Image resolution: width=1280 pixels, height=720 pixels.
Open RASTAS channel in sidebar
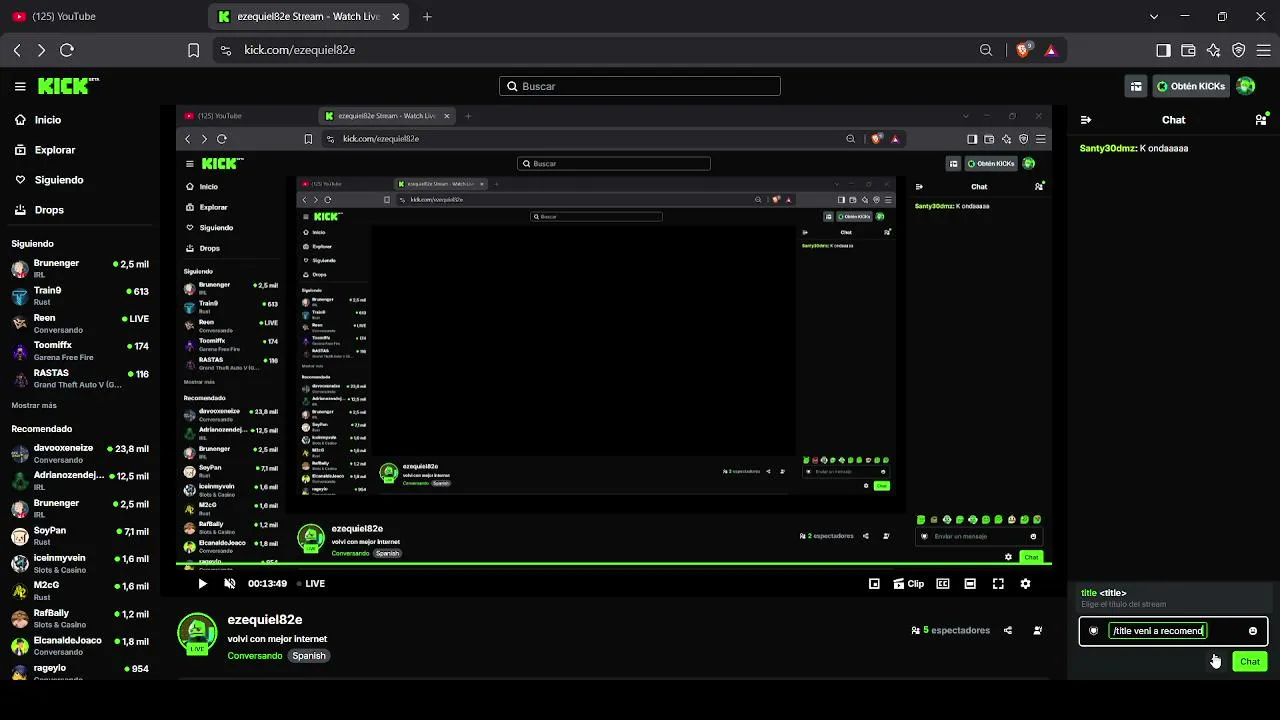tap(80, 378)
